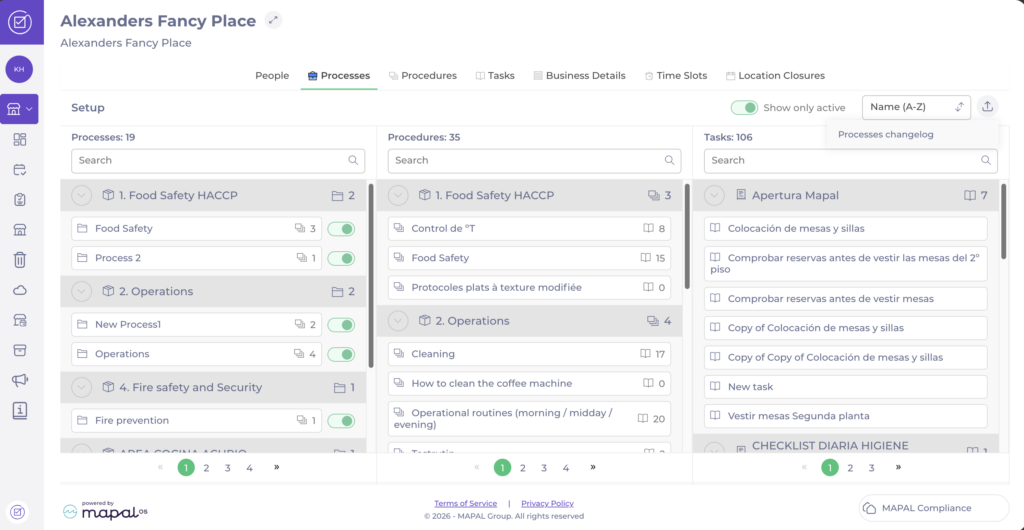This screenshot has height=530, width=1024.
Task: Switch to the Procedures tab
Action: point(423,76)
